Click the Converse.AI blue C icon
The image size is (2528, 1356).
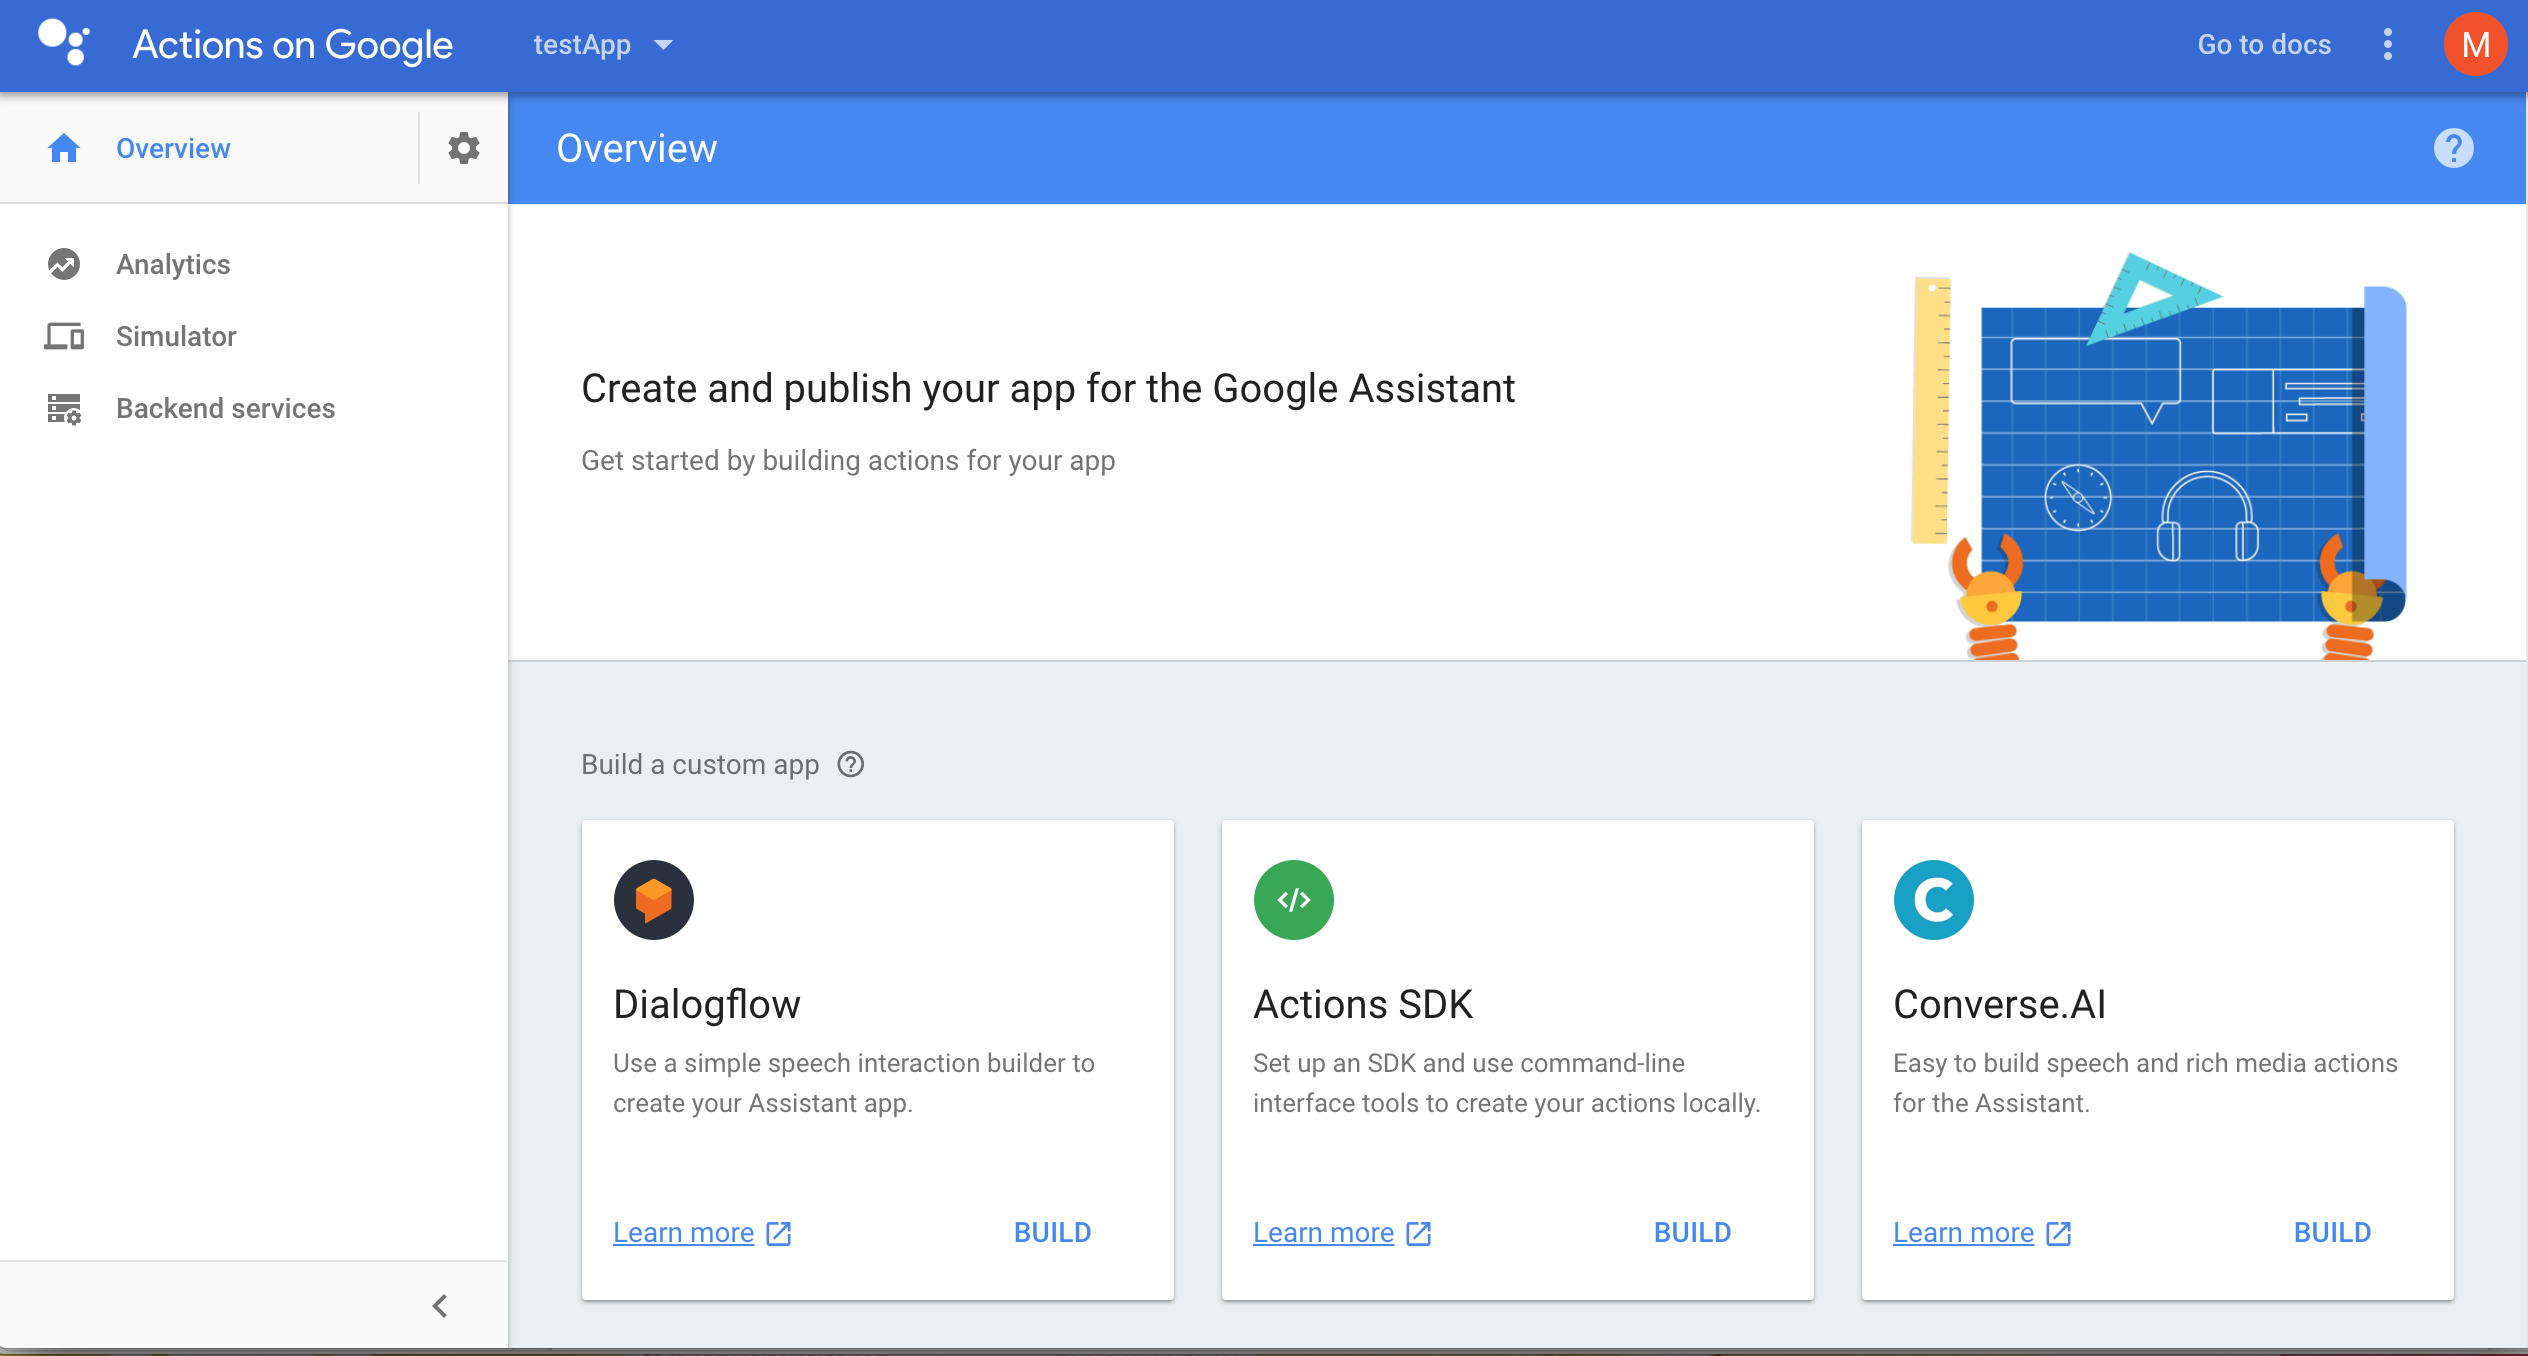coord(1934,900)
